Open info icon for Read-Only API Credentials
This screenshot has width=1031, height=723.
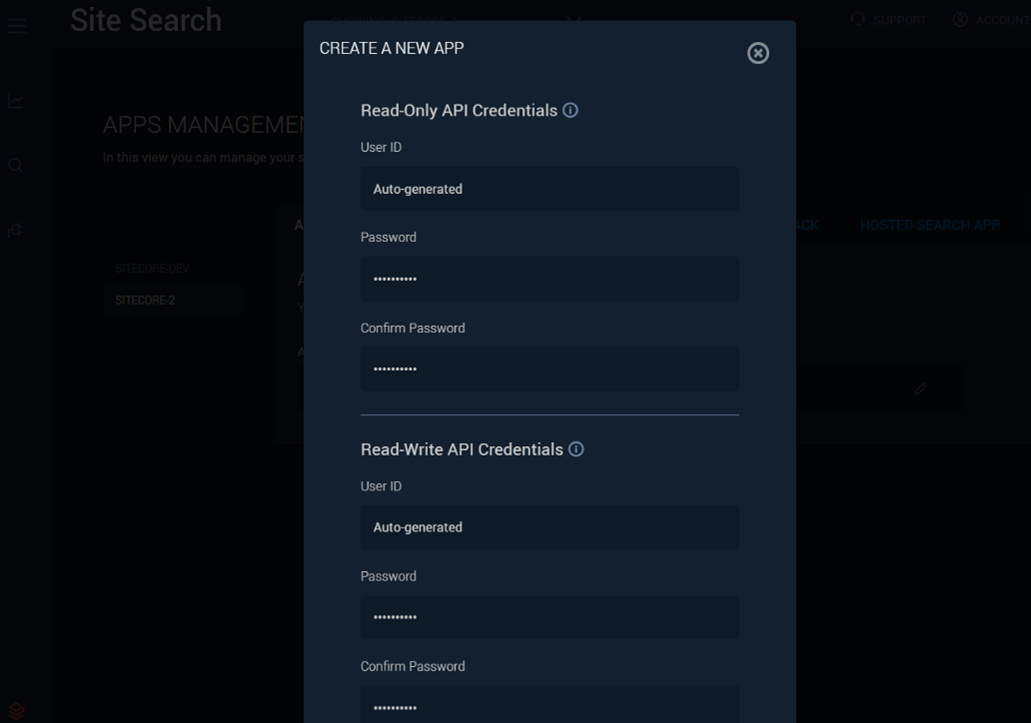tap(570, 110)
